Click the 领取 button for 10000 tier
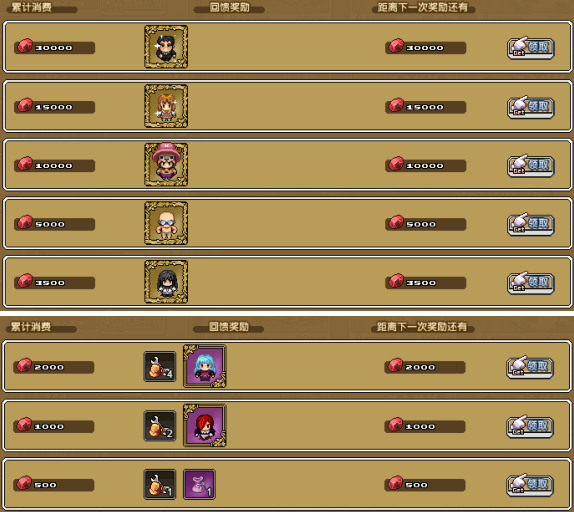Image resolution: width=574 pixels, height=512 pixels. (530, 165)
